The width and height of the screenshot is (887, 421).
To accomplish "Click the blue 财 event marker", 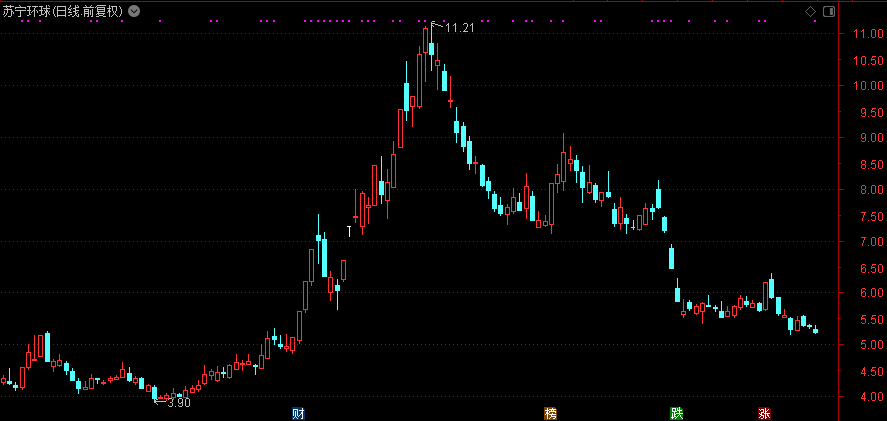I will coord(298,413).
